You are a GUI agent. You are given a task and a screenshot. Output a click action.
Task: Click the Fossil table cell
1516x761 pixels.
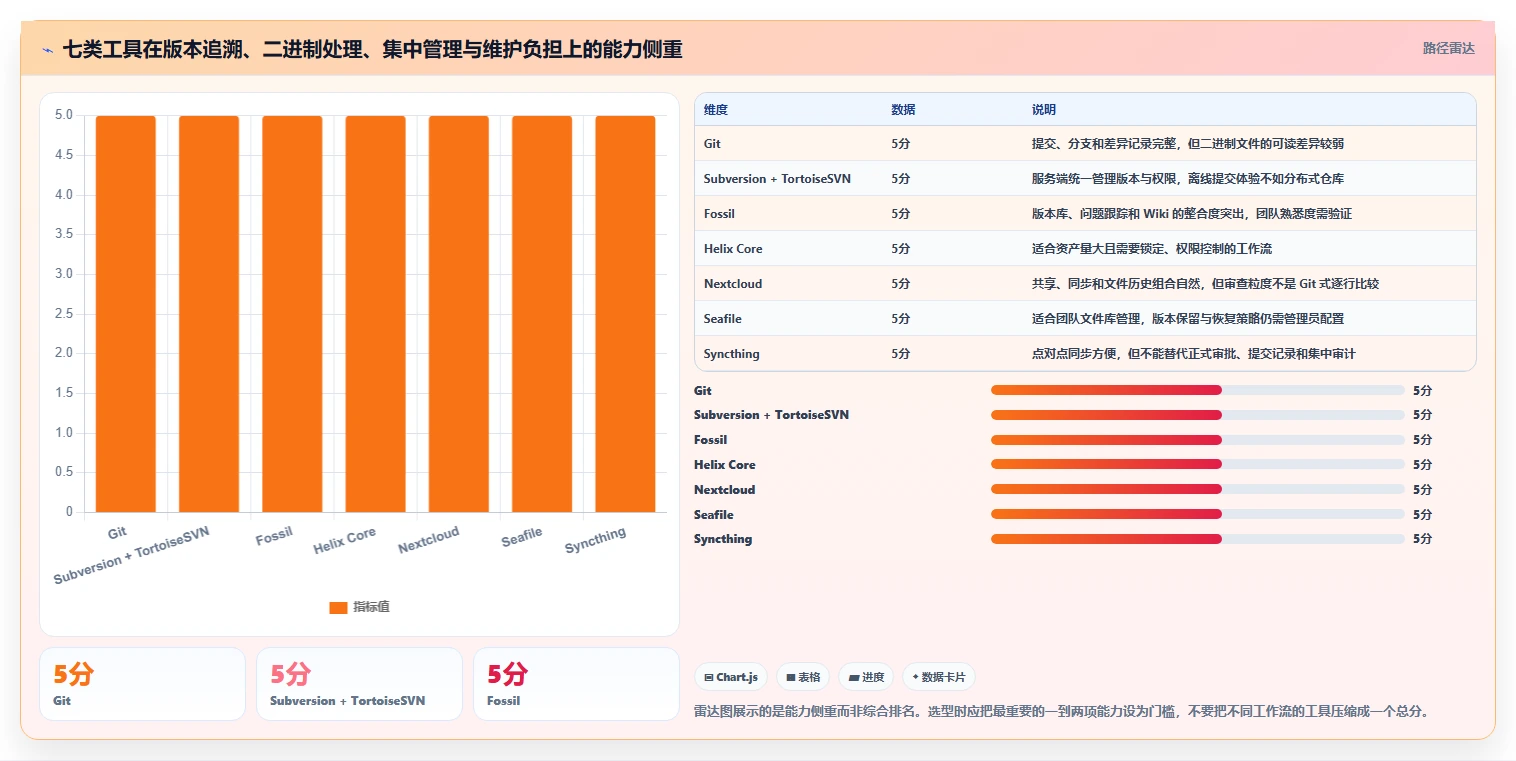pos(719,214)
